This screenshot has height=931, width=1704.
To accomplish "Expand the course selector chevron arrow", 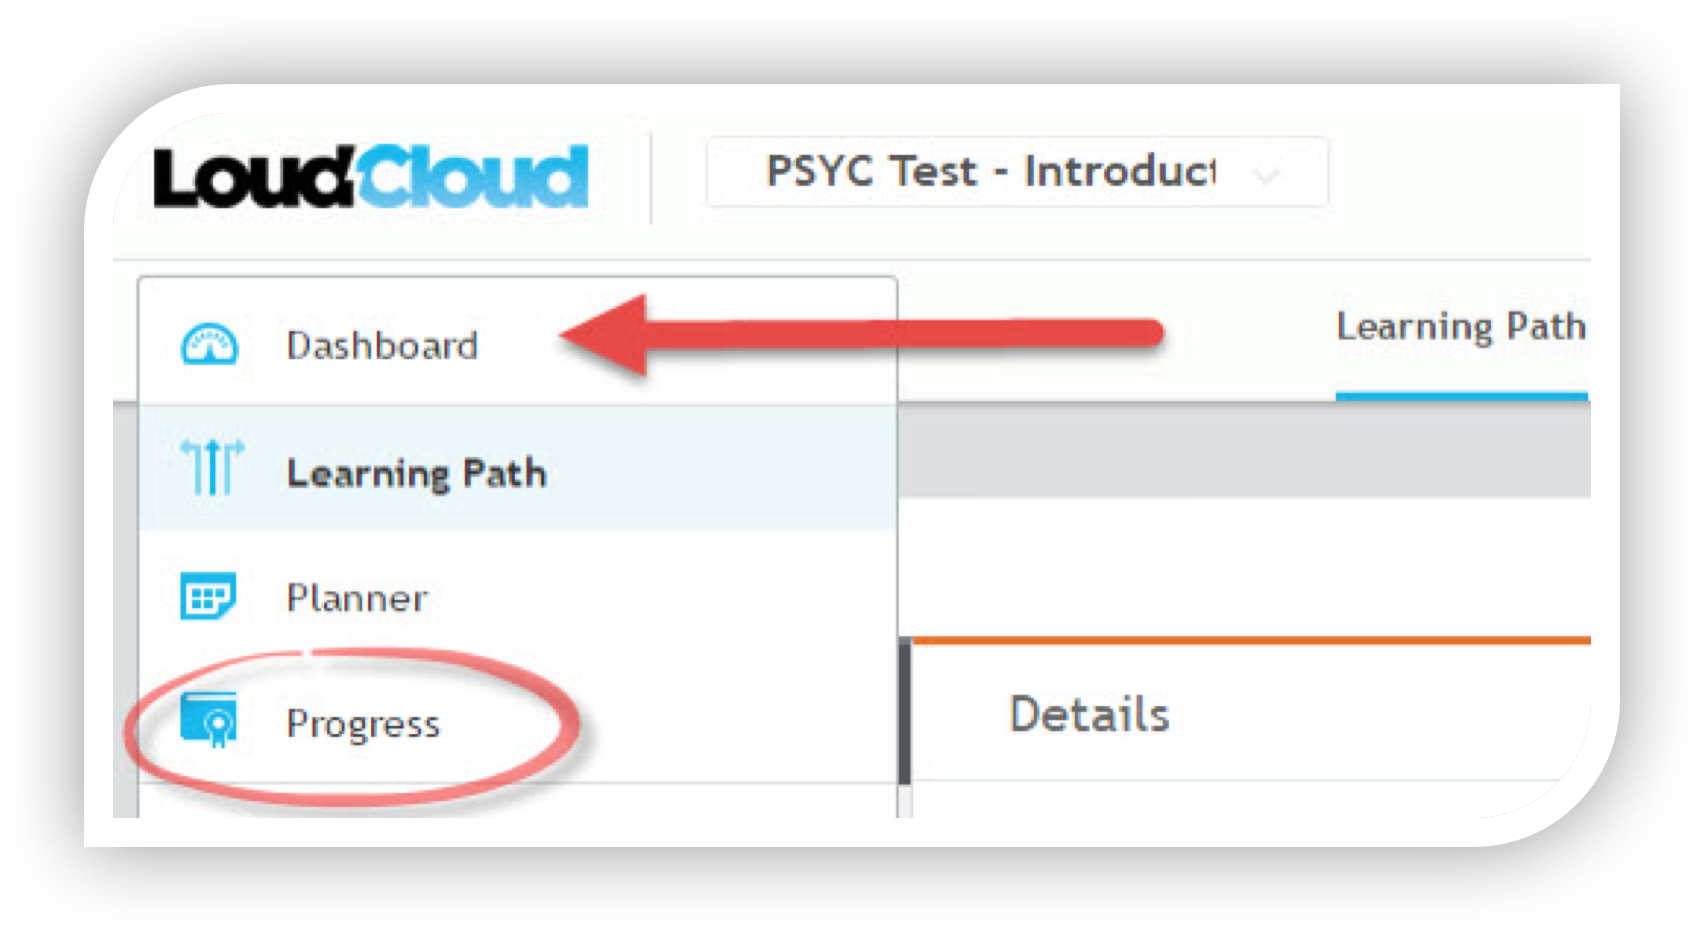I will point(1267,176).
